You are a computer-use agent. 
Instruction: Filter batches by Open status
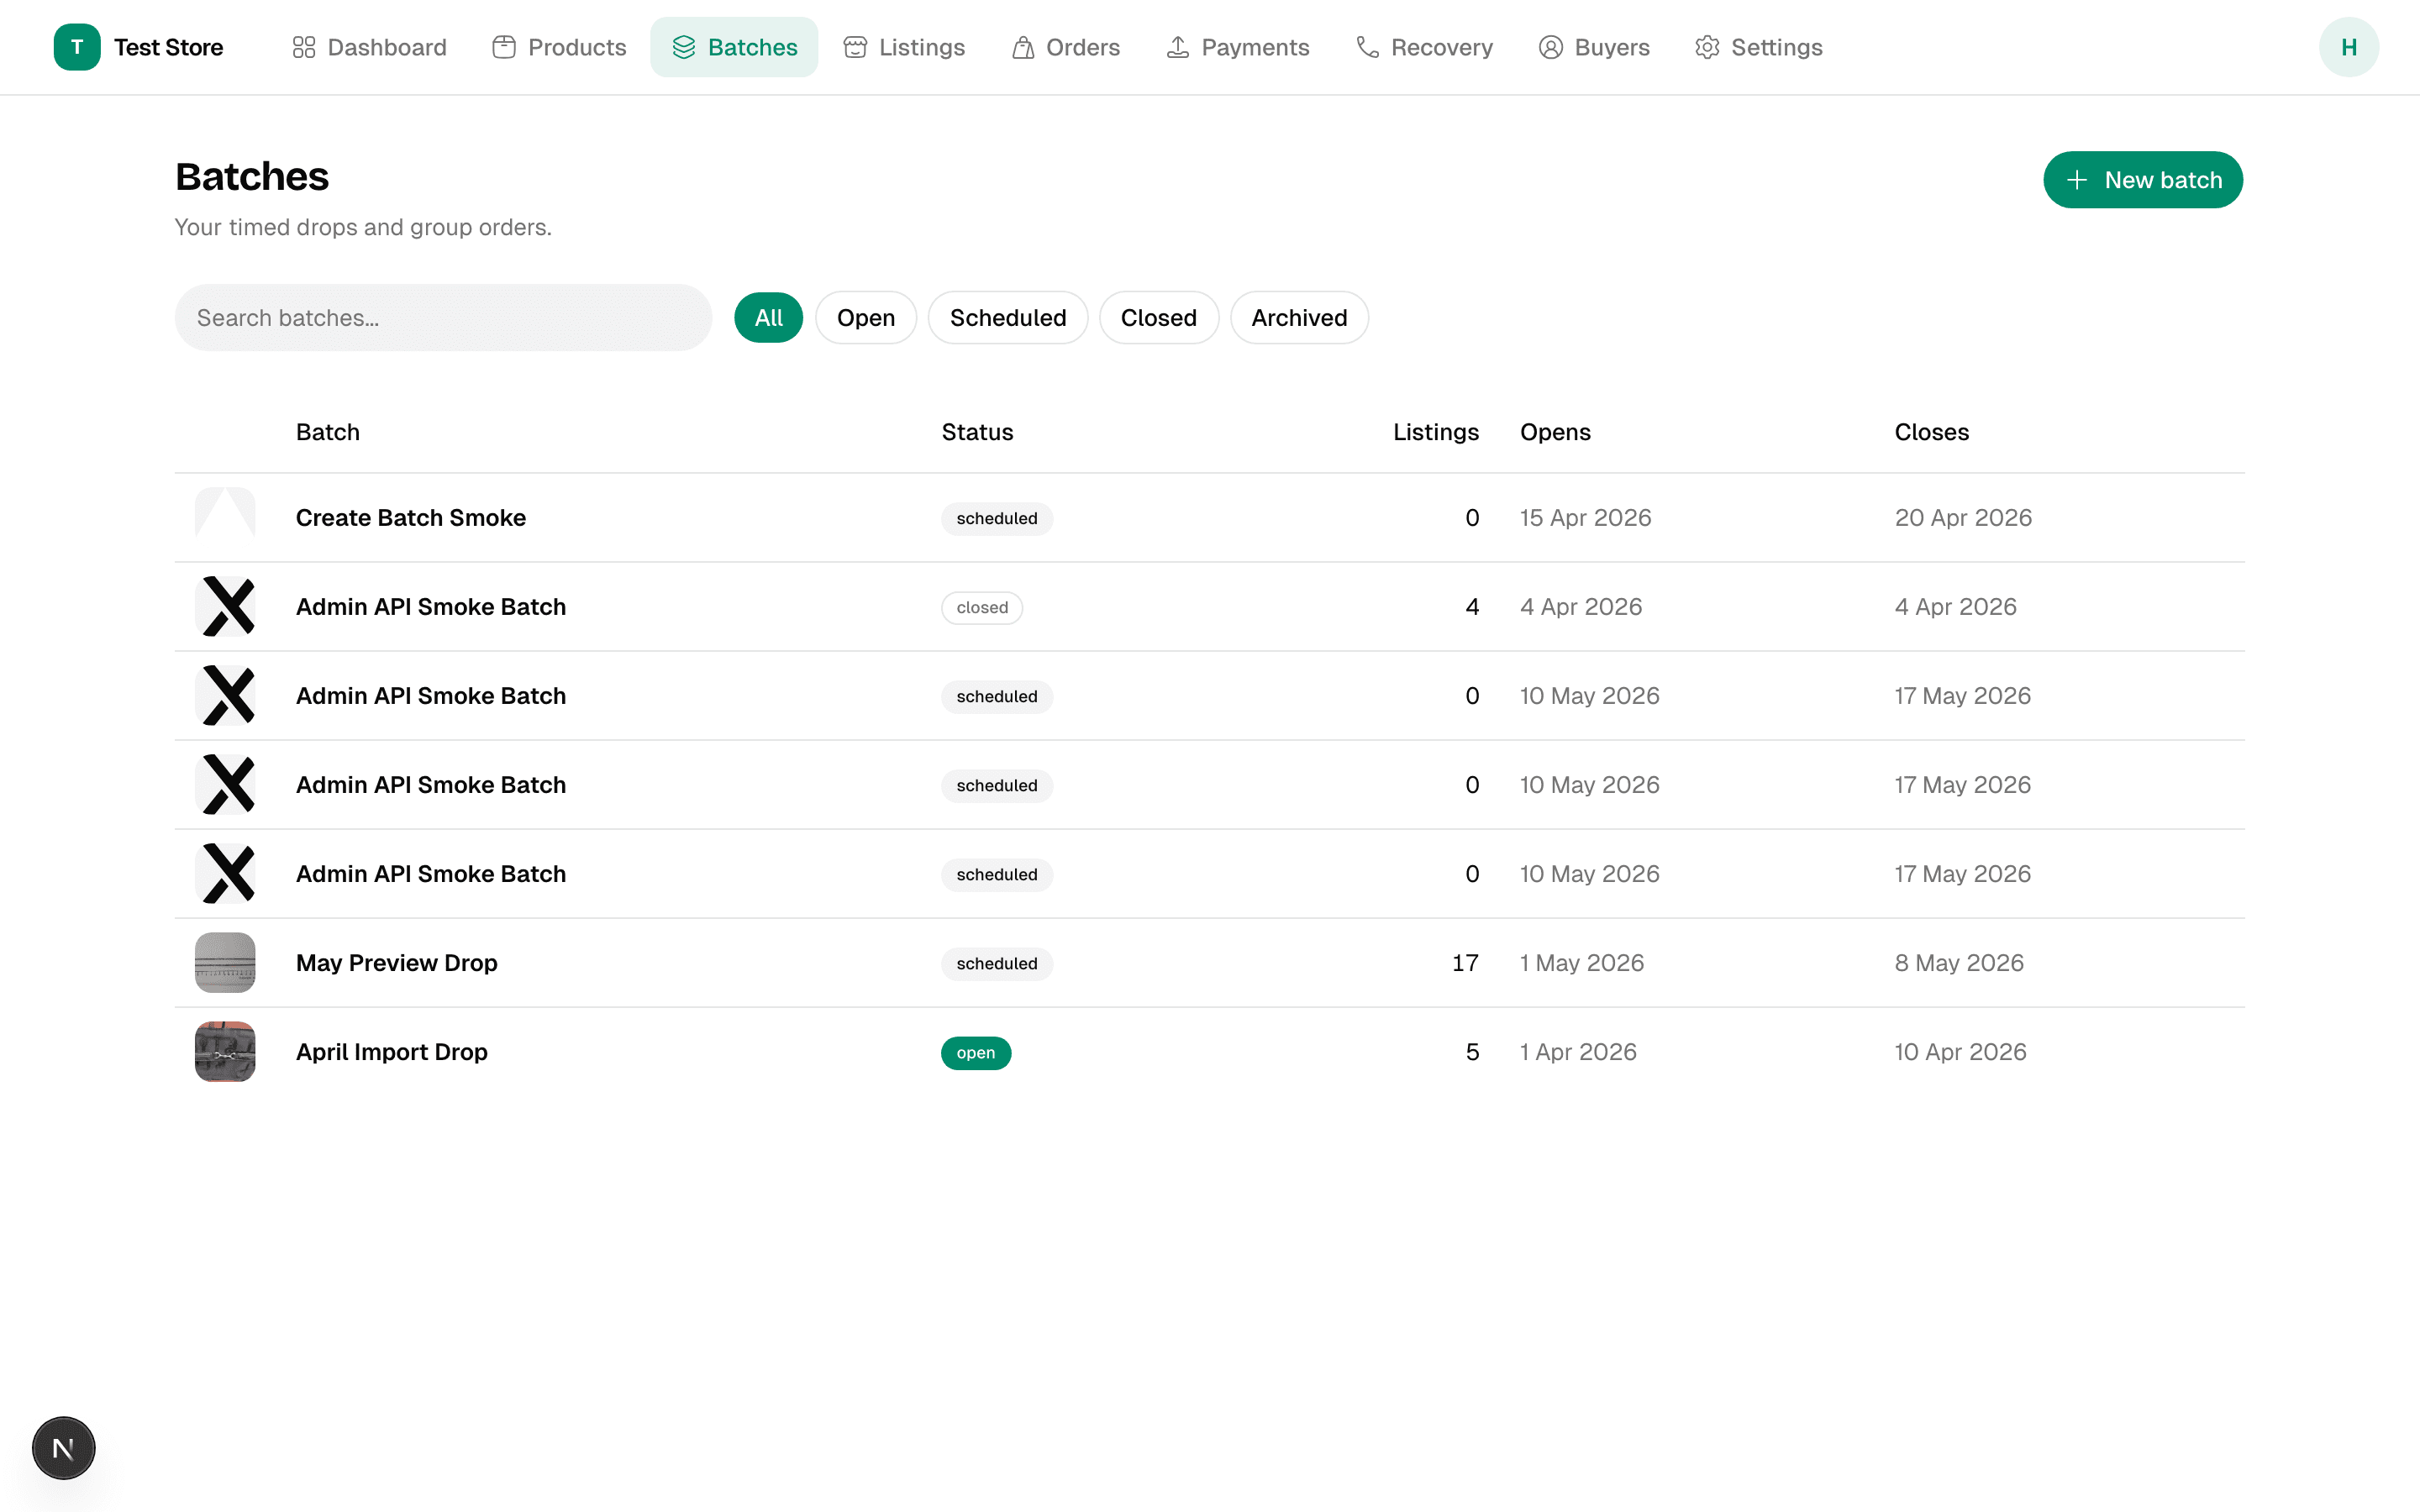pos(865,318)
